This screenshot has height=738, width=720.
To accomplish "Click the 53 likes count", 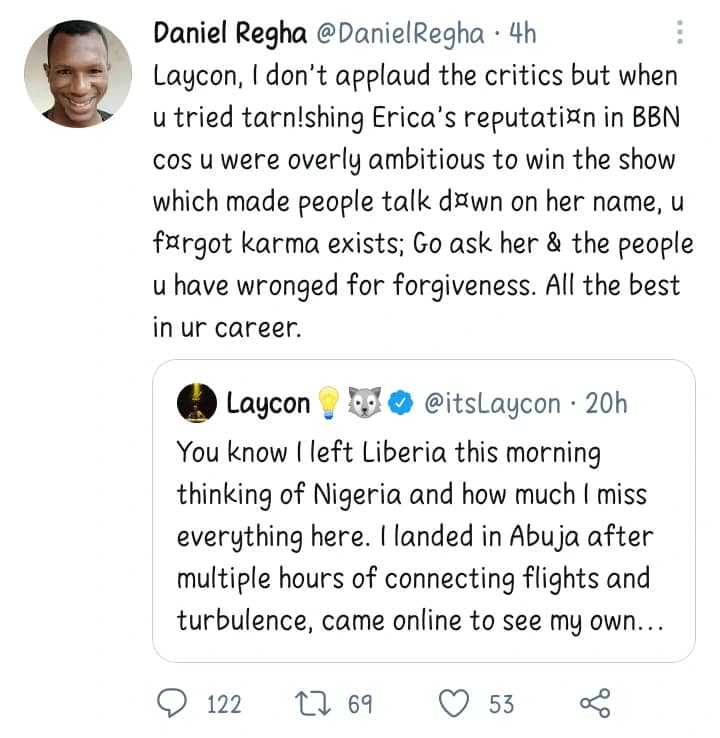I will 501,704.
